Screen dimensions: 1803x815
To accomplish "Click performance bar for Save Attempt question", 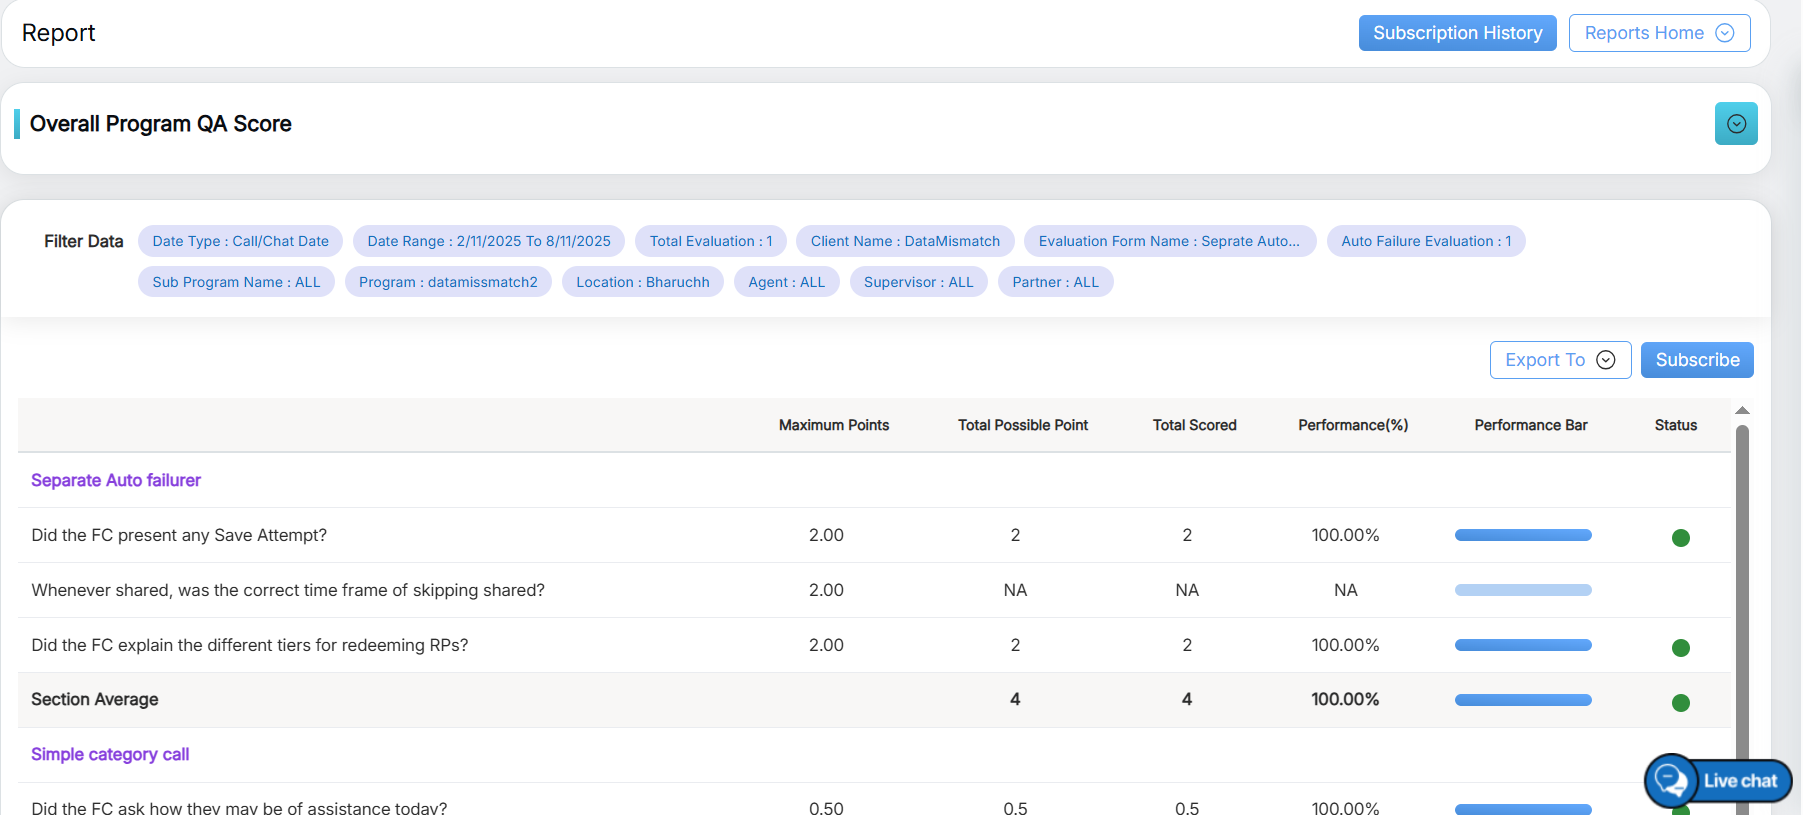I will pyautogui.click(x=1522, y=536).
